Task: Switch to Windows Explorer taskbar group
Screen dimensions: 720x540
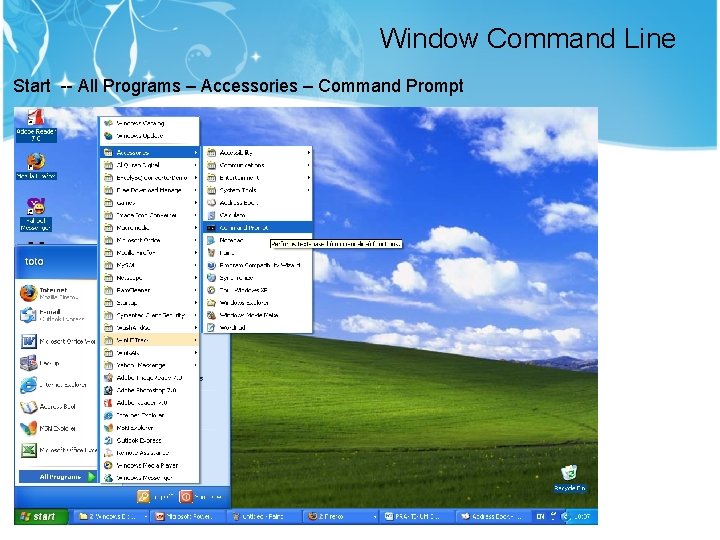Action: 110,517
